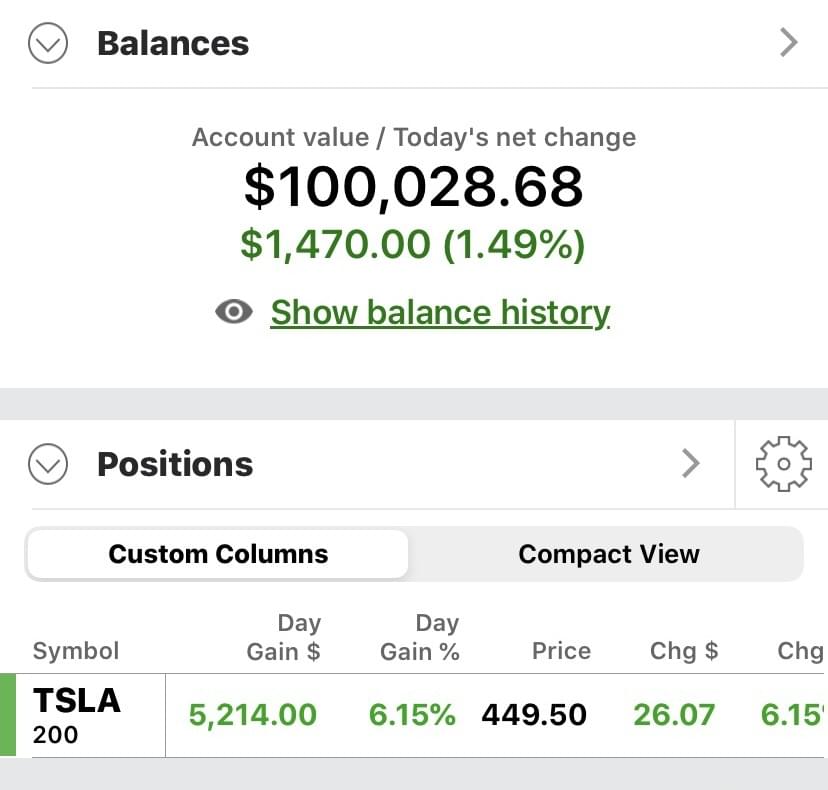Viewport: 828px width, 790px height.
Task: Tap TSLA day gain 5,214.00 value
Action: pos(253,715)
